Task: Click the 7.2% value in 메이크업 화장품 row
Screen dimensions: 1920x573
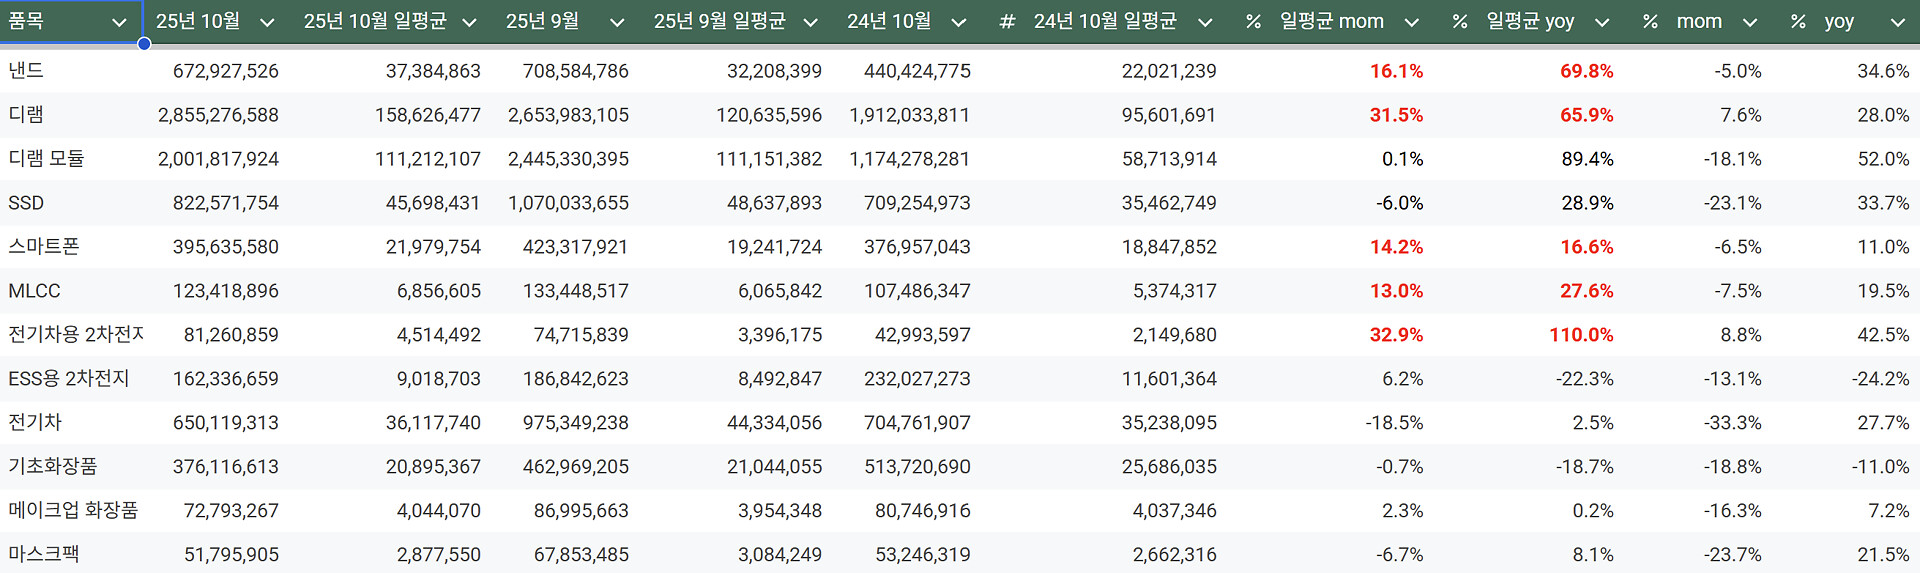Action: (1889, 511)
